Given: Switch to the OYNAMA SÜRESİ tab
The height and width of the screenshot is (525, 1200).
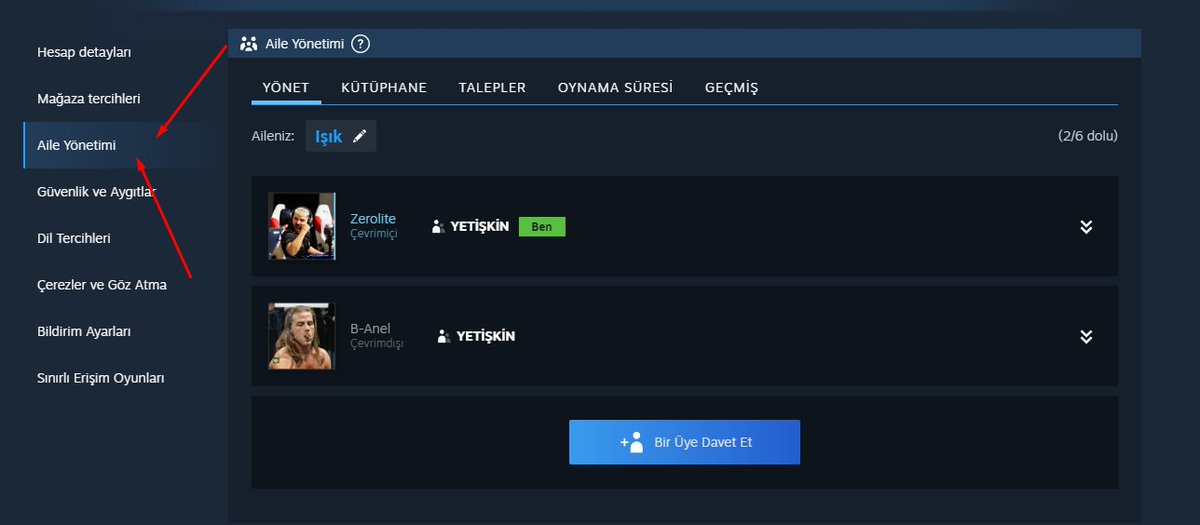Looking at the screenshot, I should pos(615,88).
